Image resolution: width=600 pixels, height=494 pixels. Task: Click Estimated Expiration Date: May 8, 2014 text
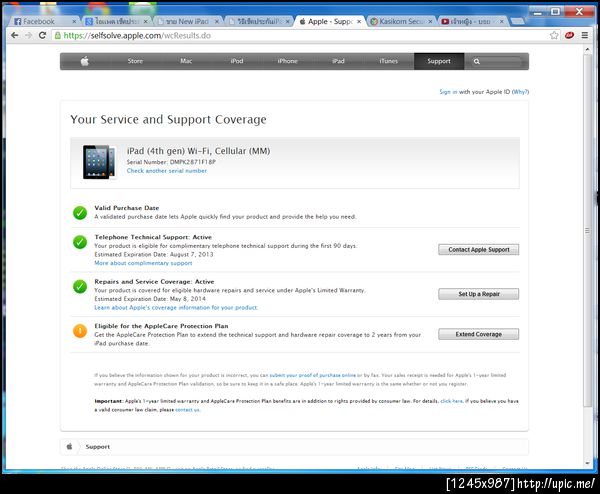coord(150,298)
